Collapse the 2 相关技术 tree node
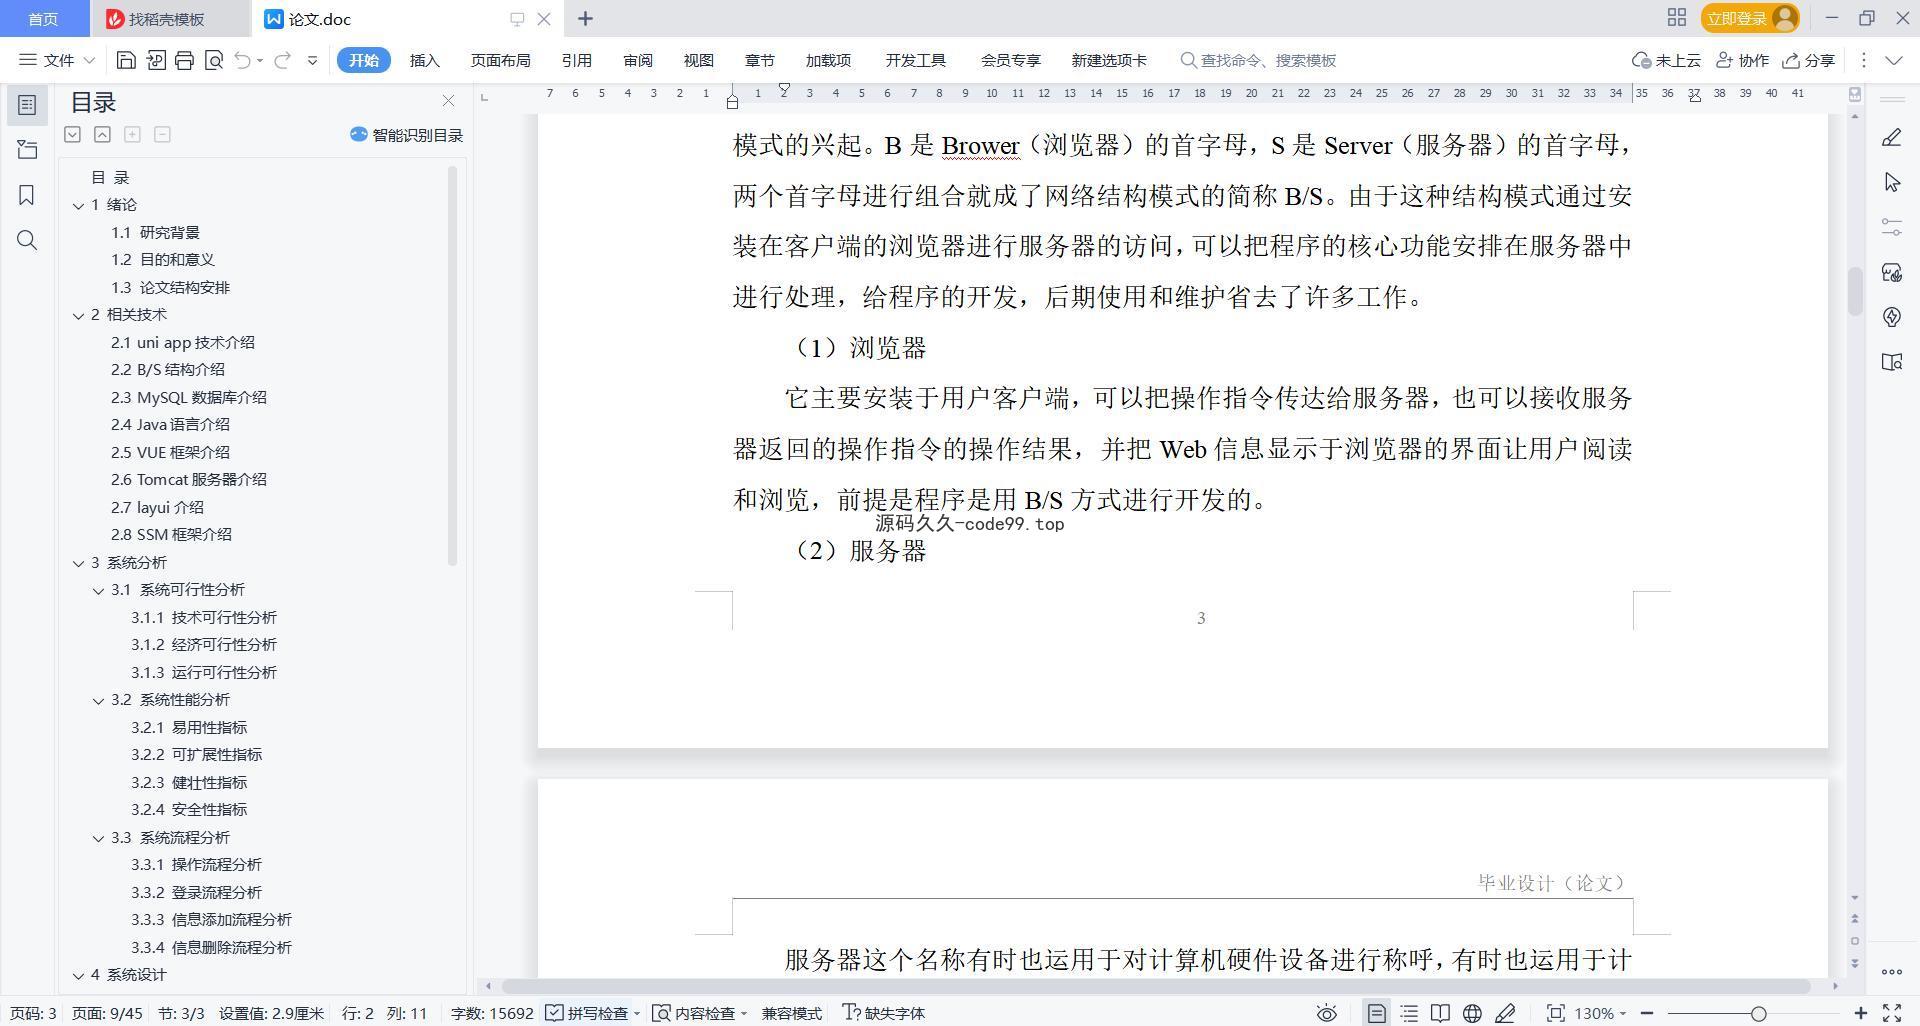1920x1026 pixels. click(78, 315)
